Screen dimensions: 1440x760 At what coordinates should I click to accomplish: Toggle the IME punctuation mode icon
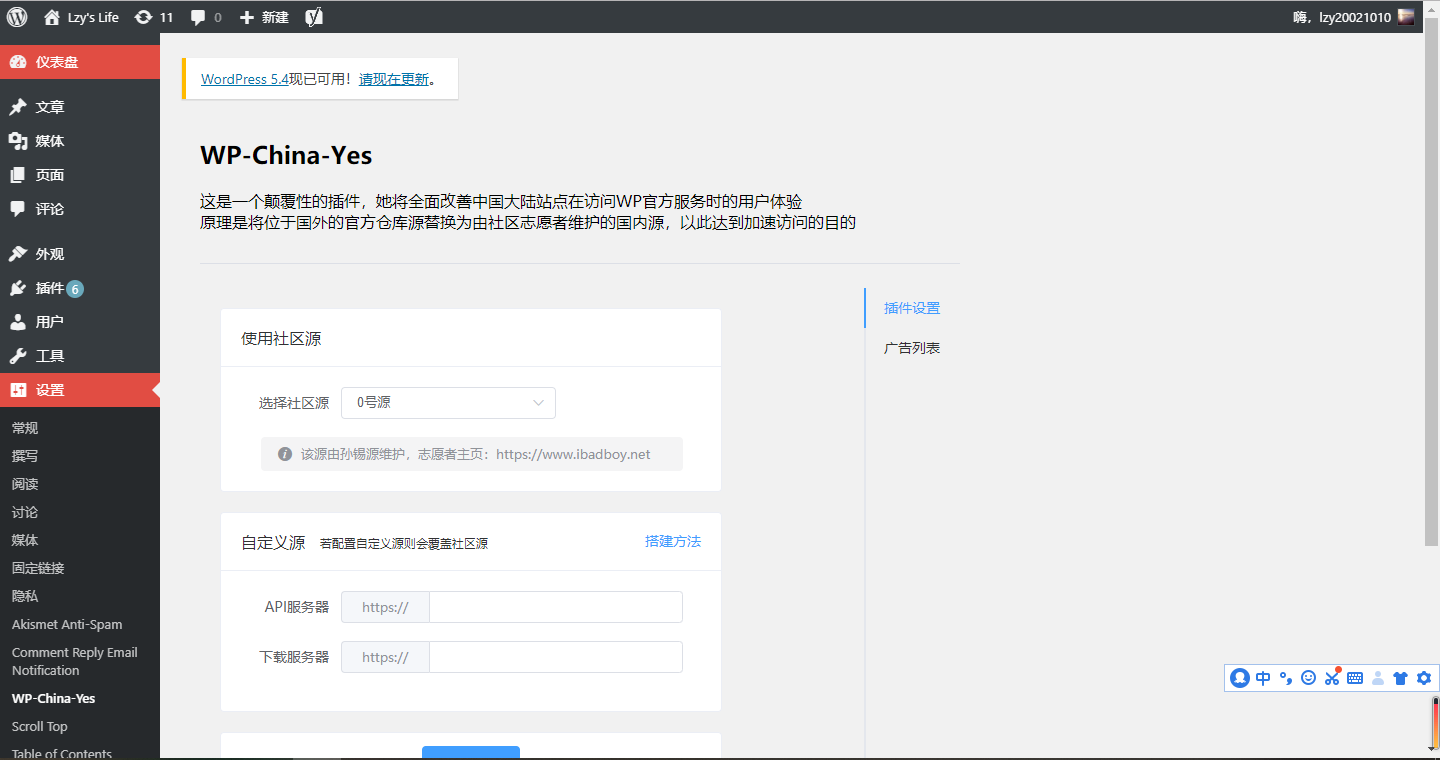coord(1286,678)
